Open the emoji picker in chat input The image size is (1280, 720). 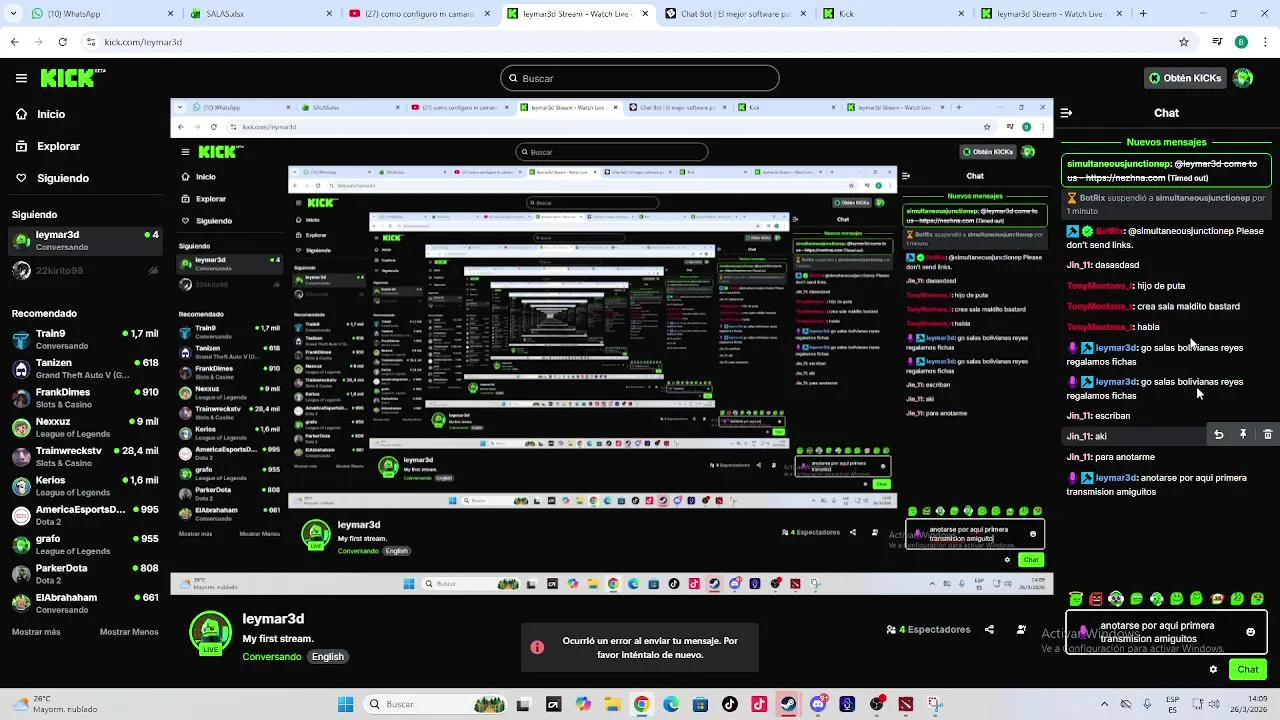[x=1250, y=632]
